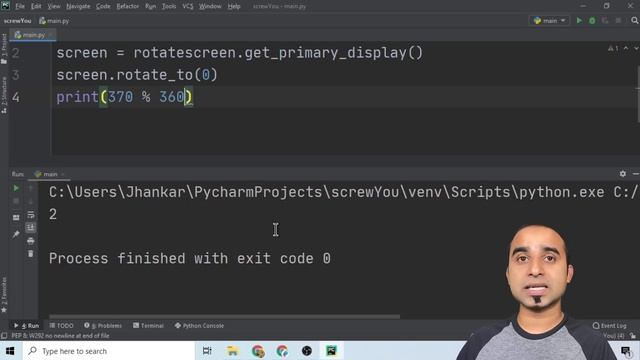640x360 pixels.
Task: Open the View menu
Action: pos(53,6)
